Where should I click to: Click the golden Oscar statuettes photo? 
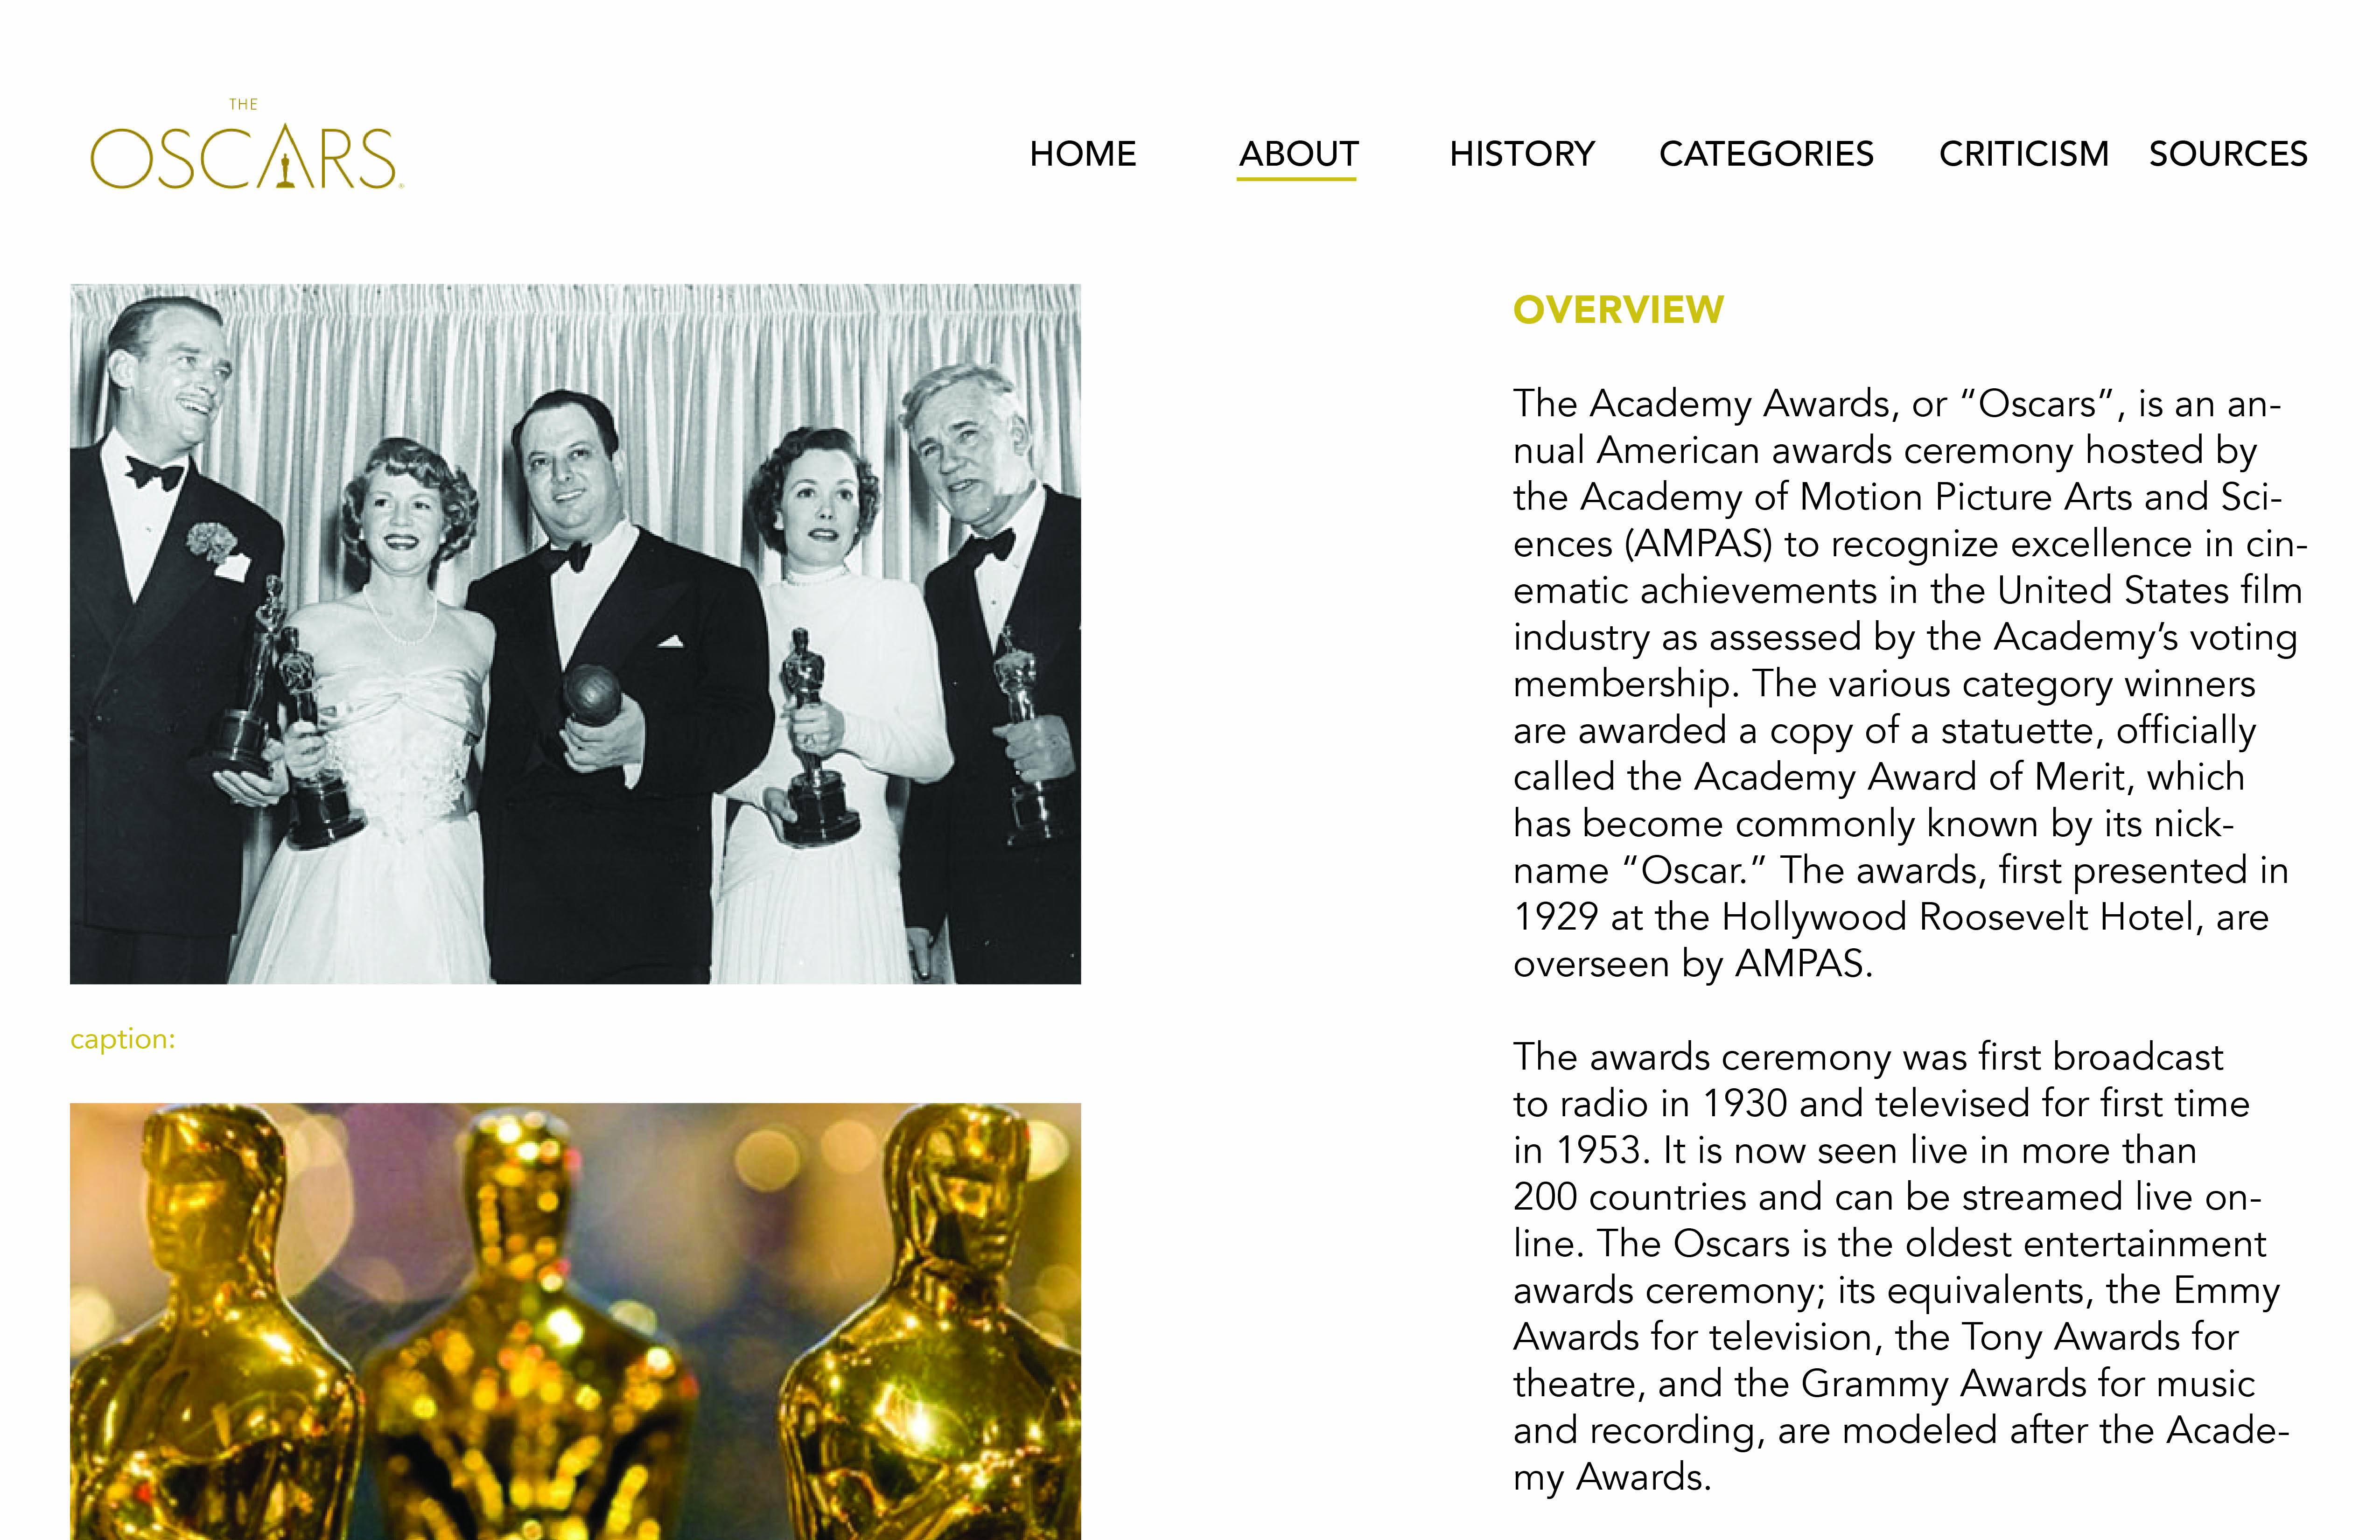pos(575,1321)
